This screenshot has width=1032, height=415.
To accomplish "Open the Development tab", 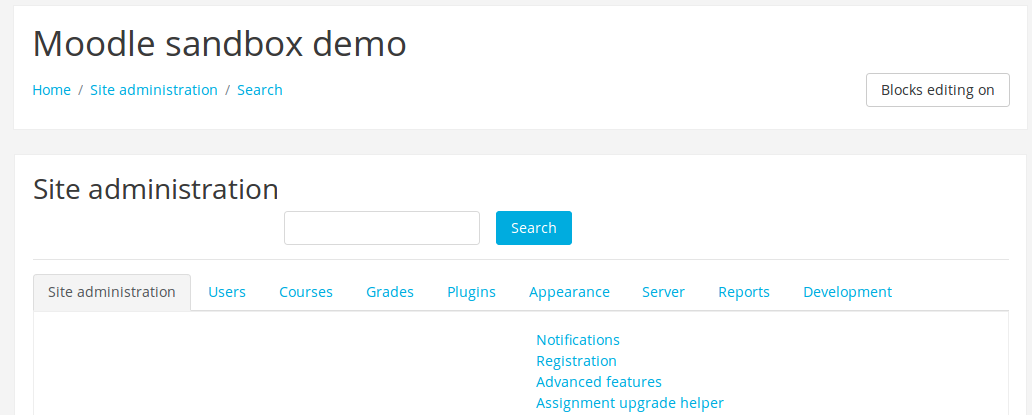I will pyautogui.click(x=848, y=292).
